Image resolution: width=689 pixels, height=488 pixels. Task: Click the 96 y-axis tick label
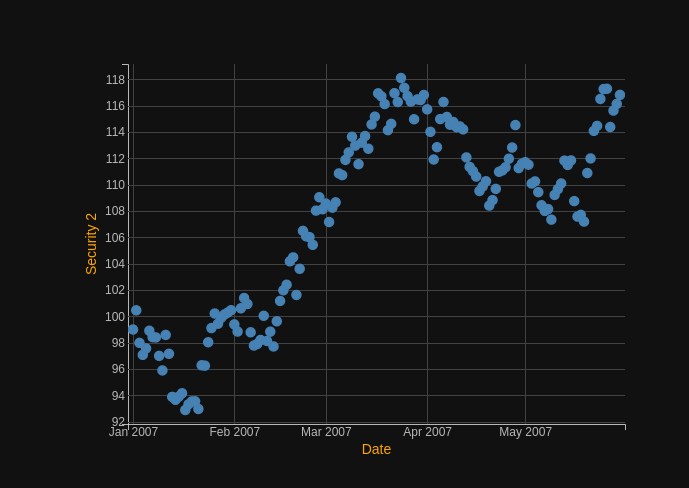pyautogui.click(x=118, y=369)
